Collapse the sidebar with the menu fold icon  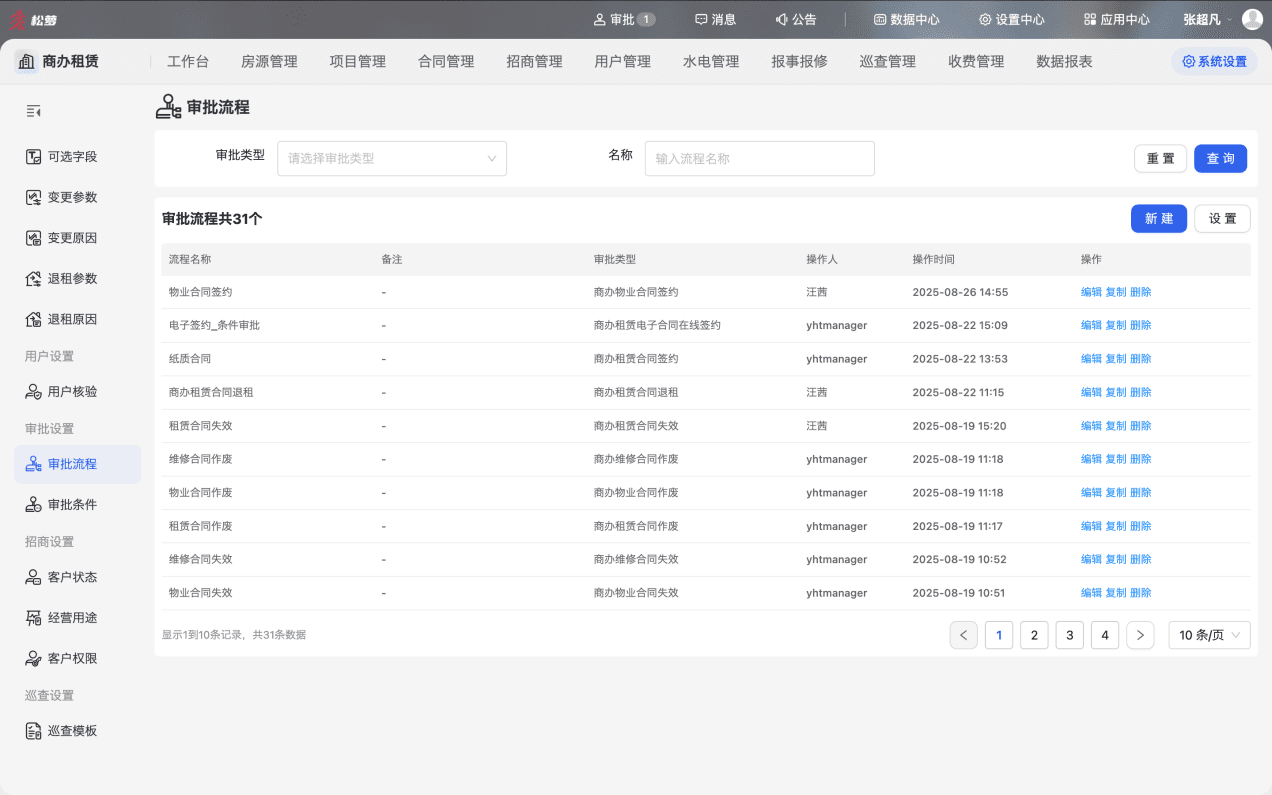(33, 111)
